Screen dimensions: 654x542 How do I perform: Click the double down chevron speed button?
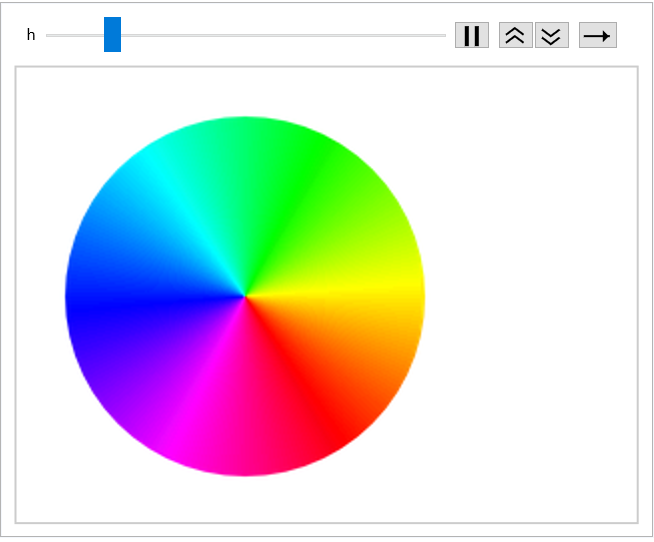tap(551, 35)
